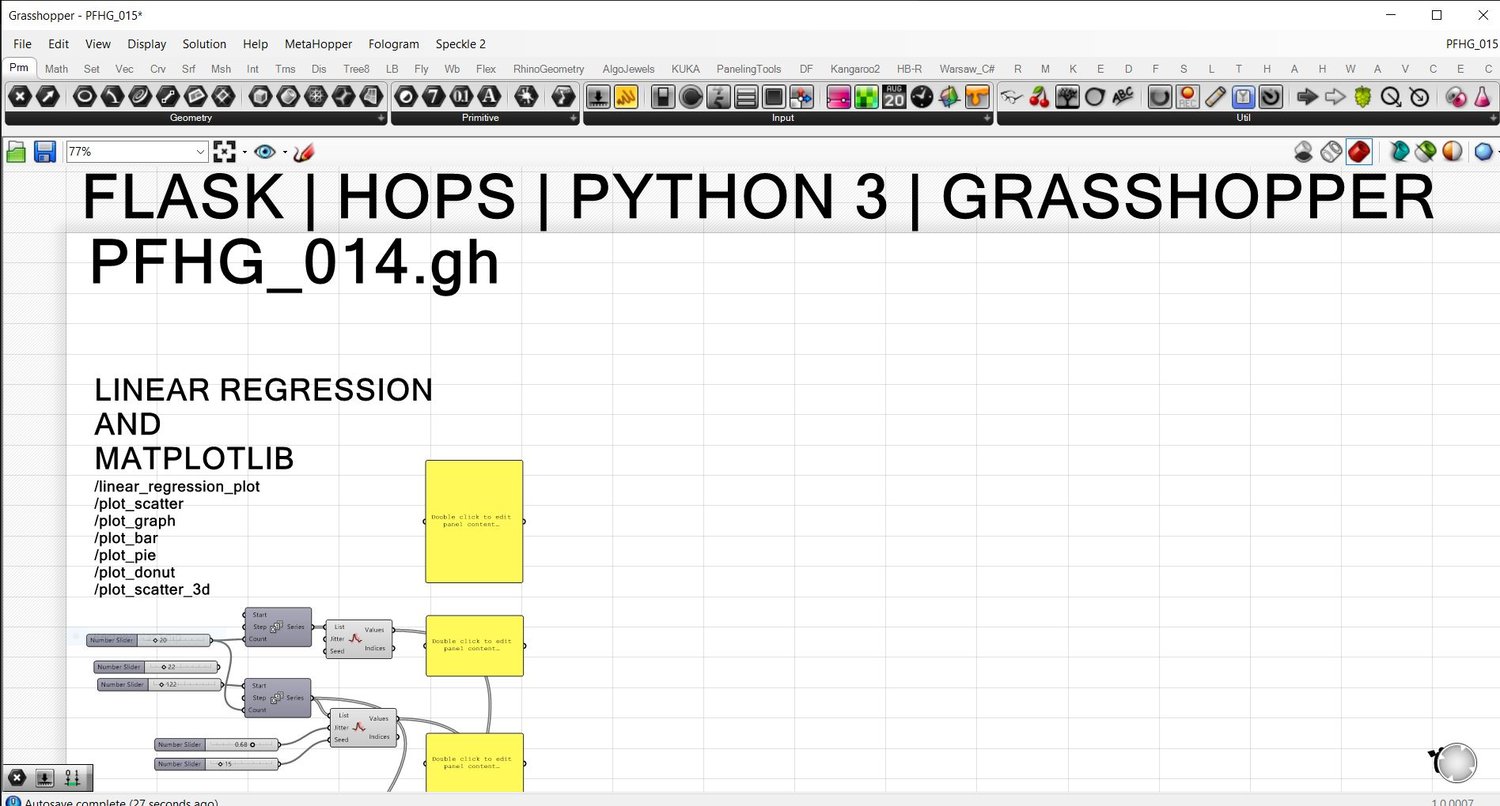Image resolution: width=1500 pixels, height=806 pixels.
Task: Toggle the teal preview selected-only icon
Action: tap(1399, 152)
